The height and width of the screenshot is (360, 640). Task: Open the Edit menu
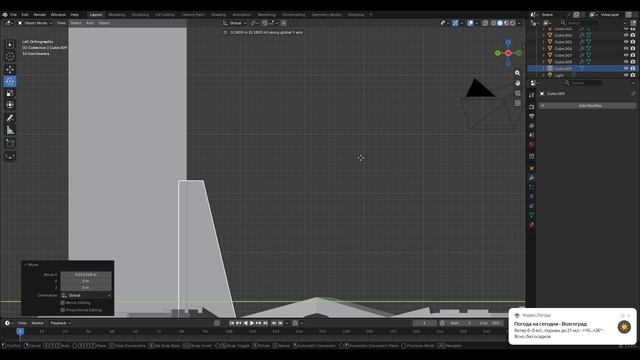coord(25,14)
